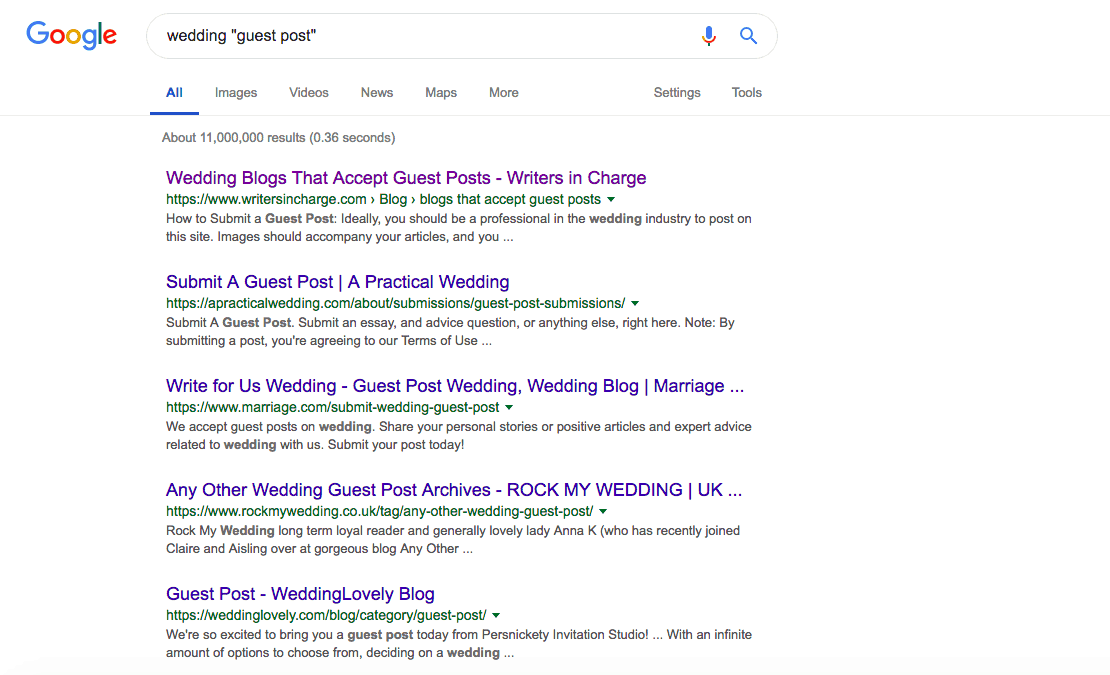
Task: Expand dropdown arrow beside marriage.com URL
Action: (509, 408)
